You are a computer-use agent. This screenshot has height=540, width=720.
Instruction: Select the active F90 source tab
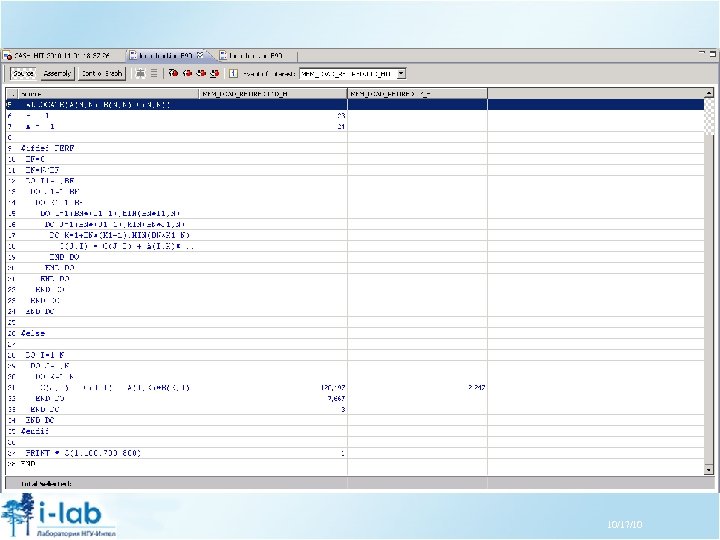point(168,56)
